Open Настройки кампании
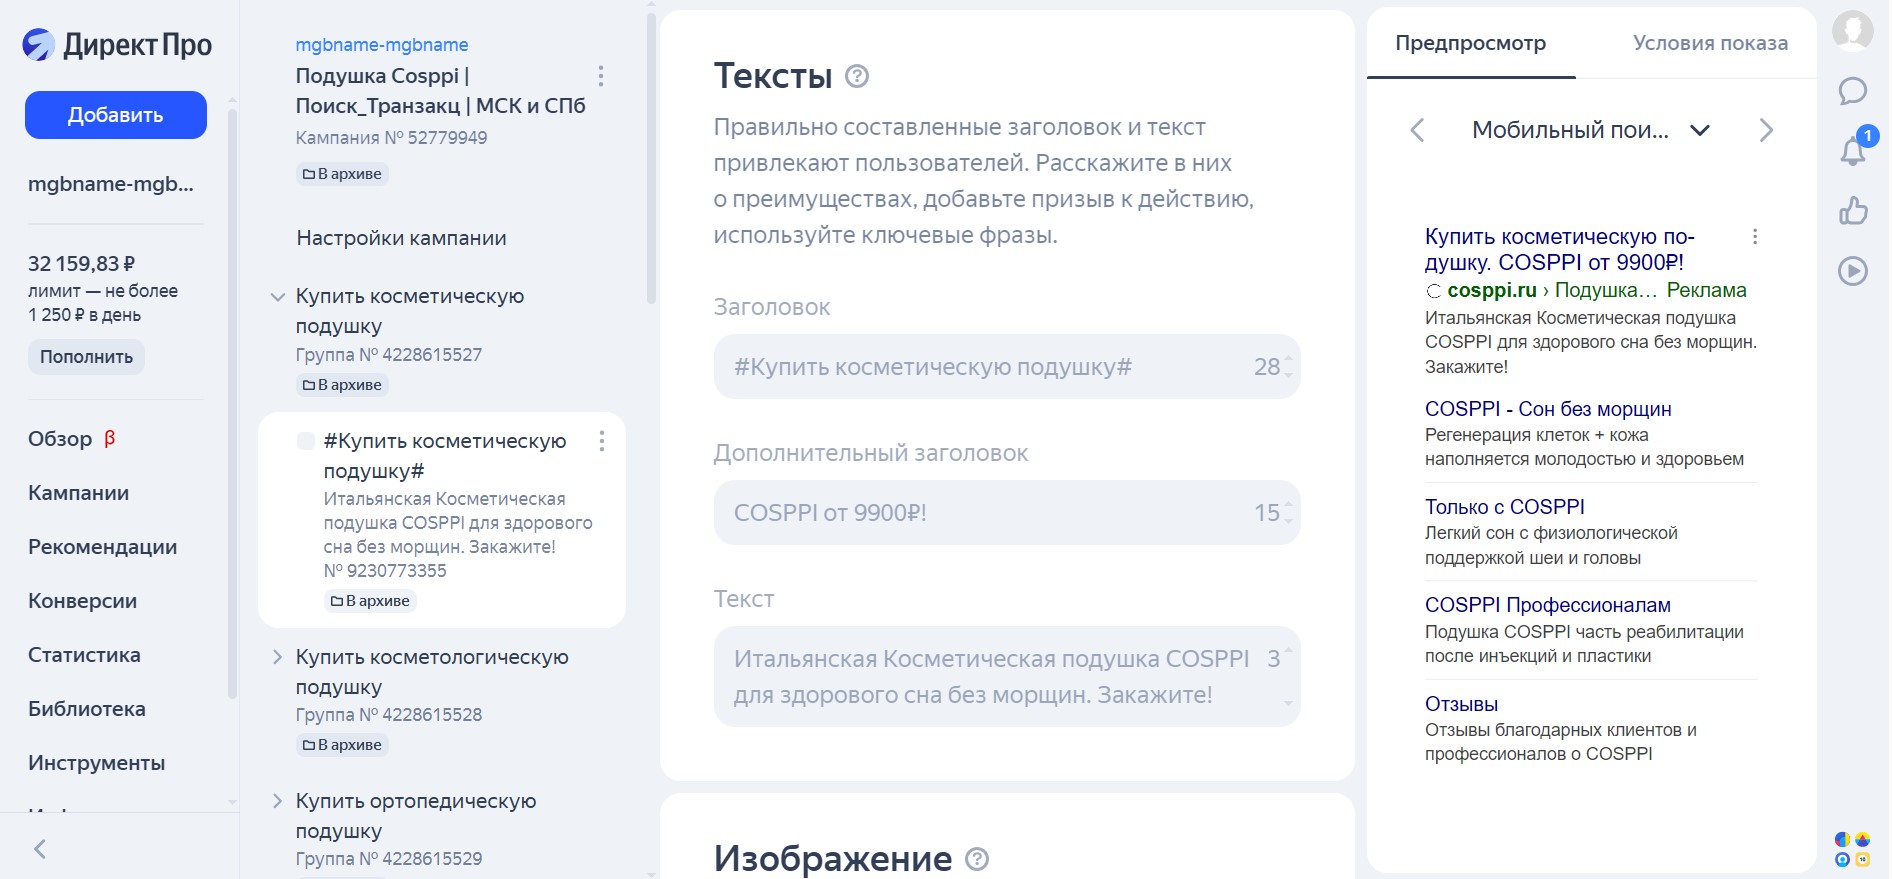Image resolution: width=1893 pixels, height=879 pixels. tap(401, 238)
